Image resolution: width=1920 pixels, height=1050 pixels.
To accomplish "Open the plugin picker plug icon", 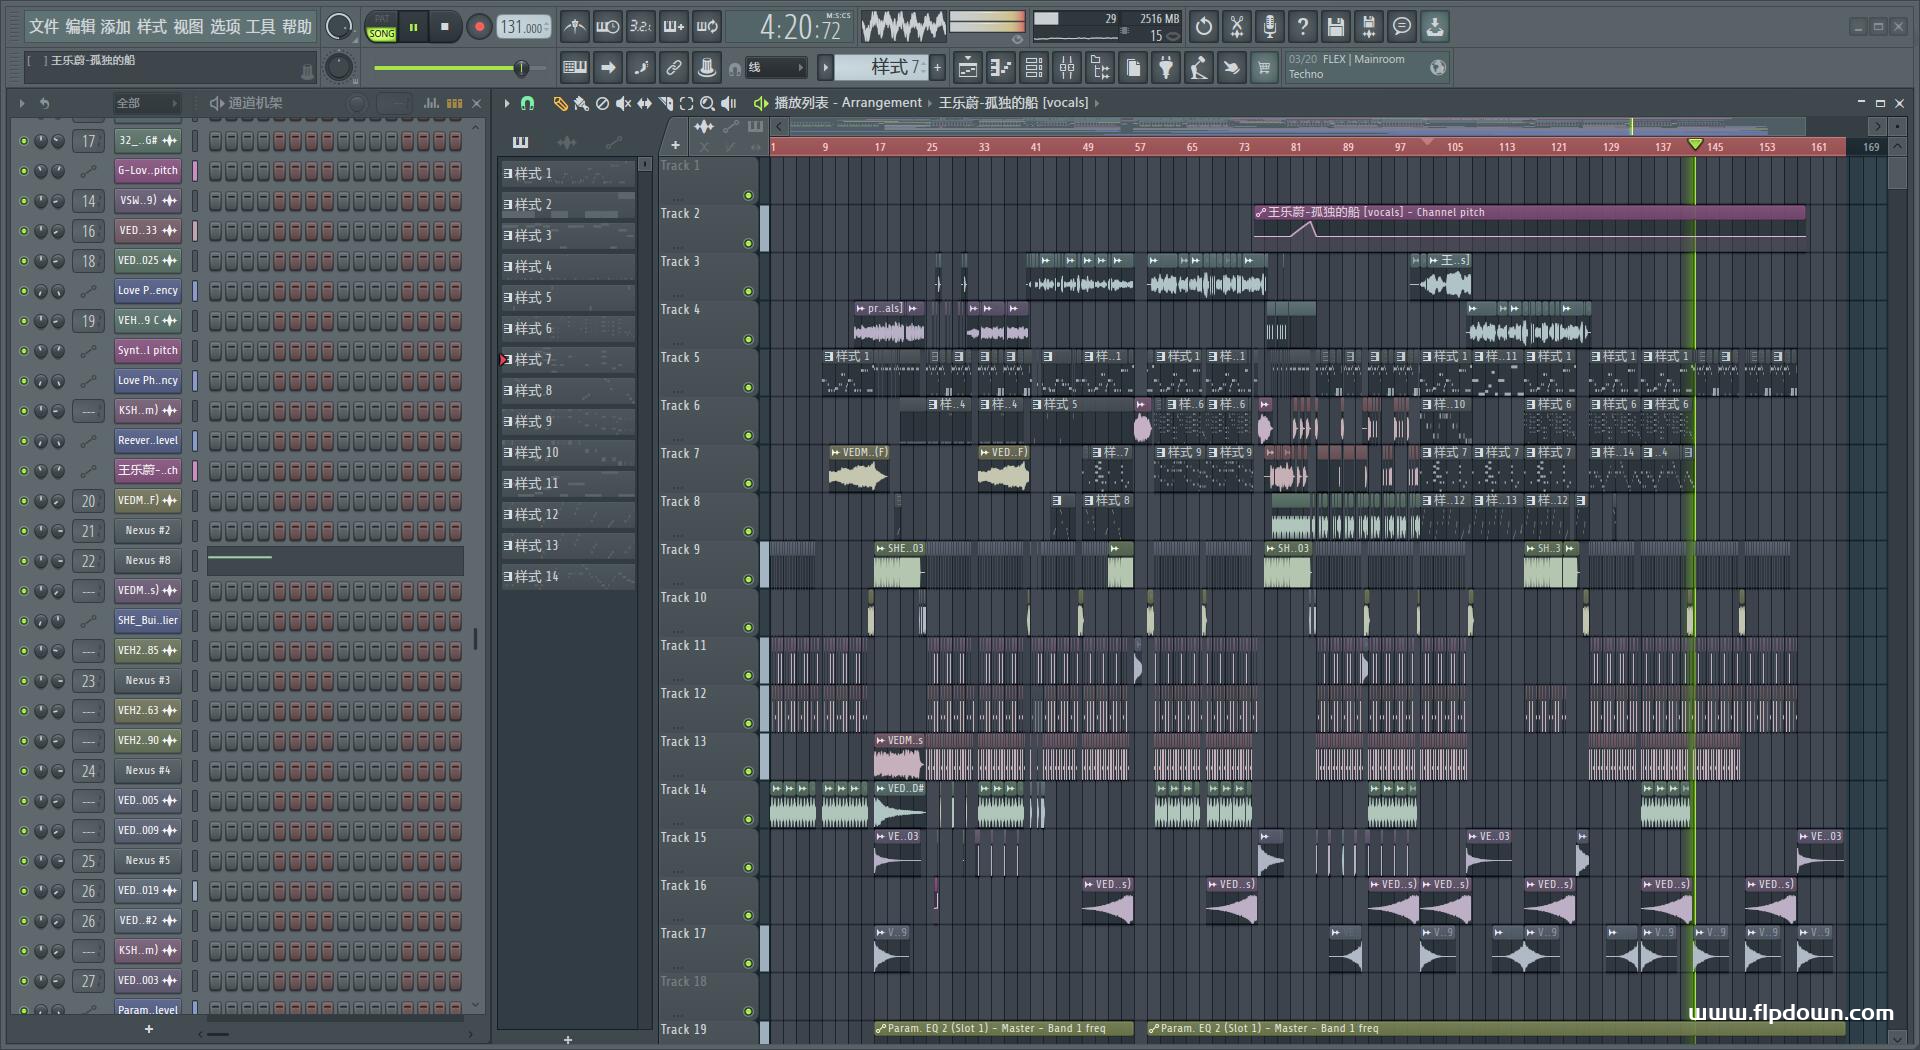I will [1166, 68].
